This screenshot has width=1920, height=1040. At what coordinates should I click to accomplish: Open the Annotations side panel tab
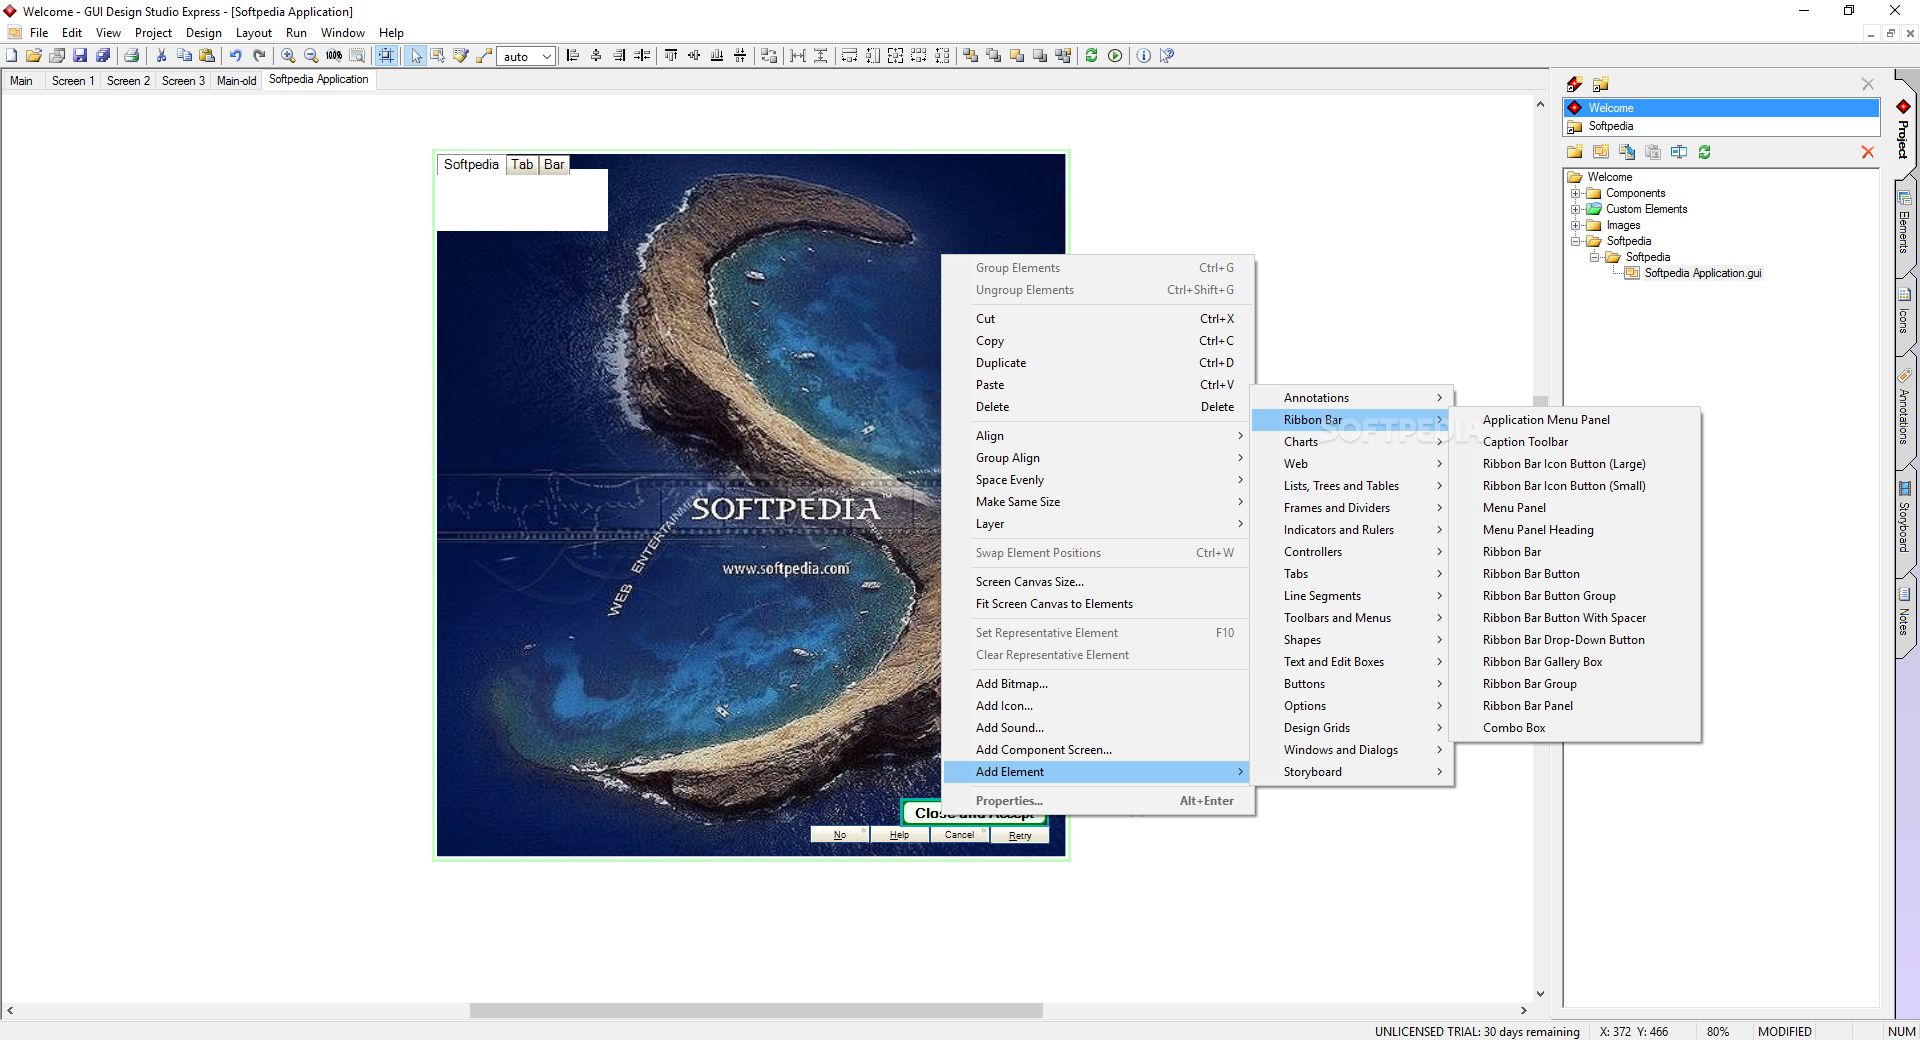point(1904,410)
